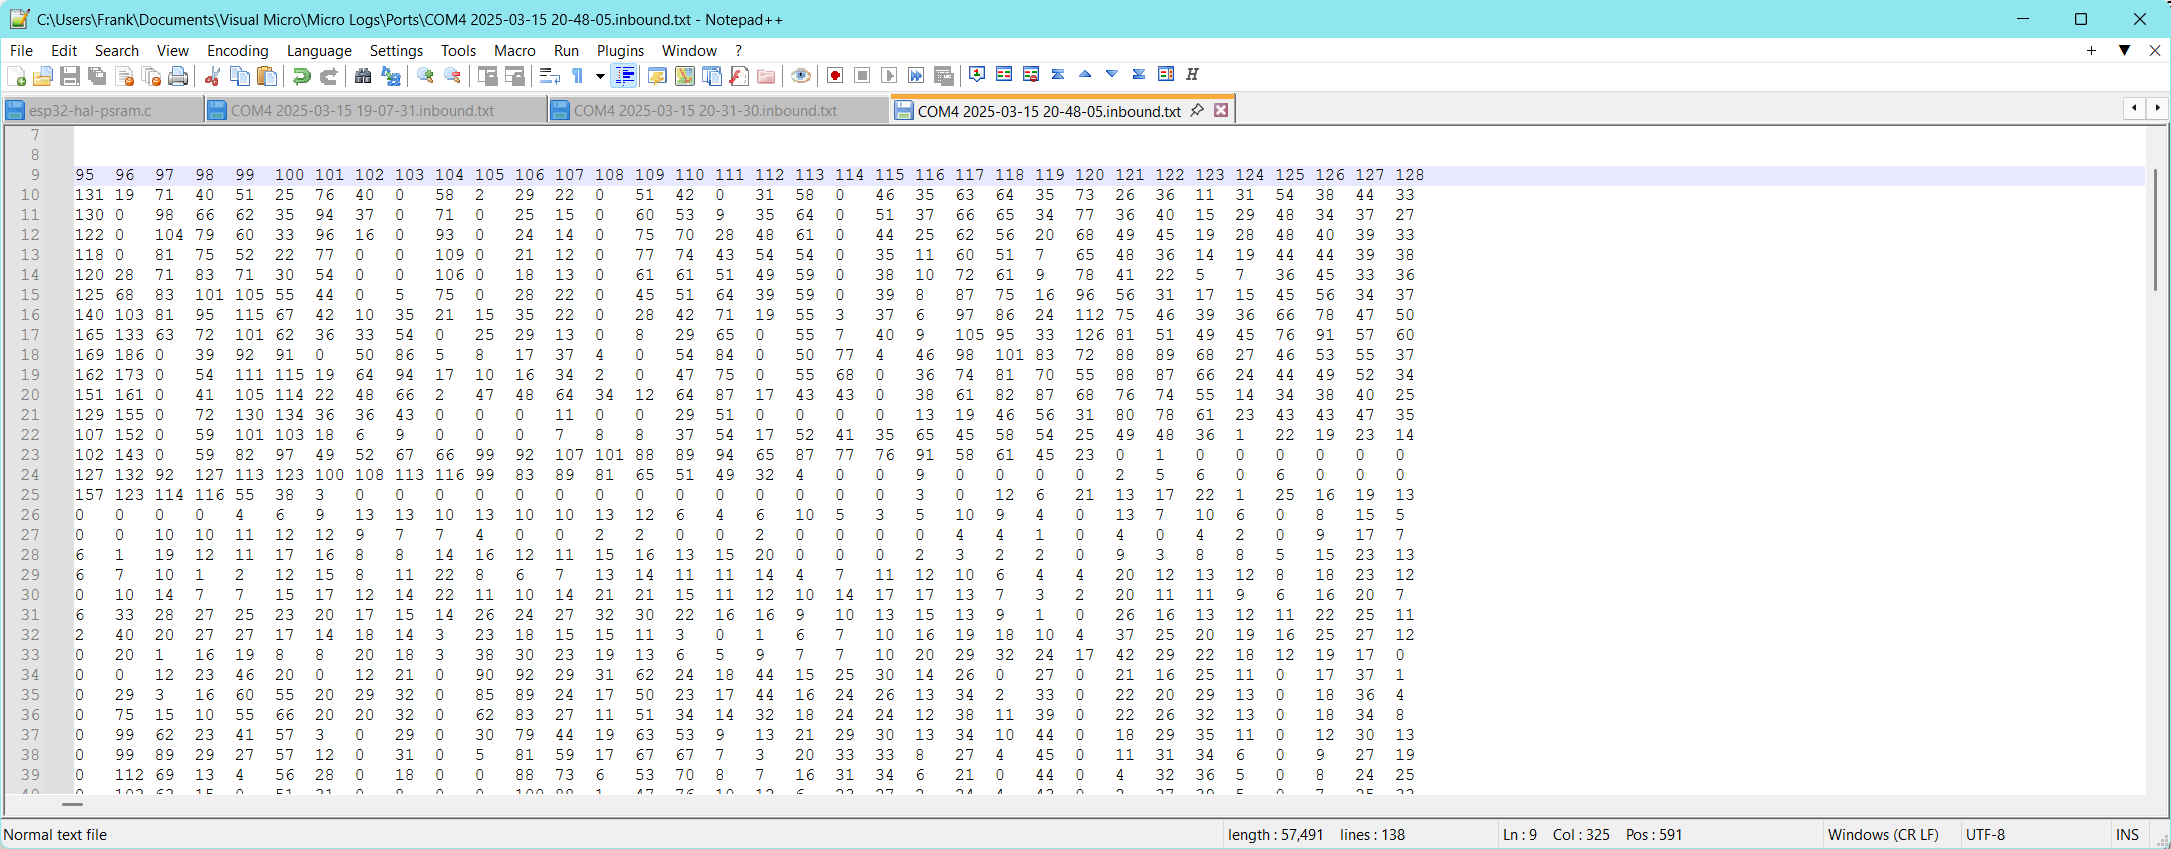Click the Zoom In magnifier icon
The height and width of the screenshot is (849, 2171).
(x=426, y=76)
